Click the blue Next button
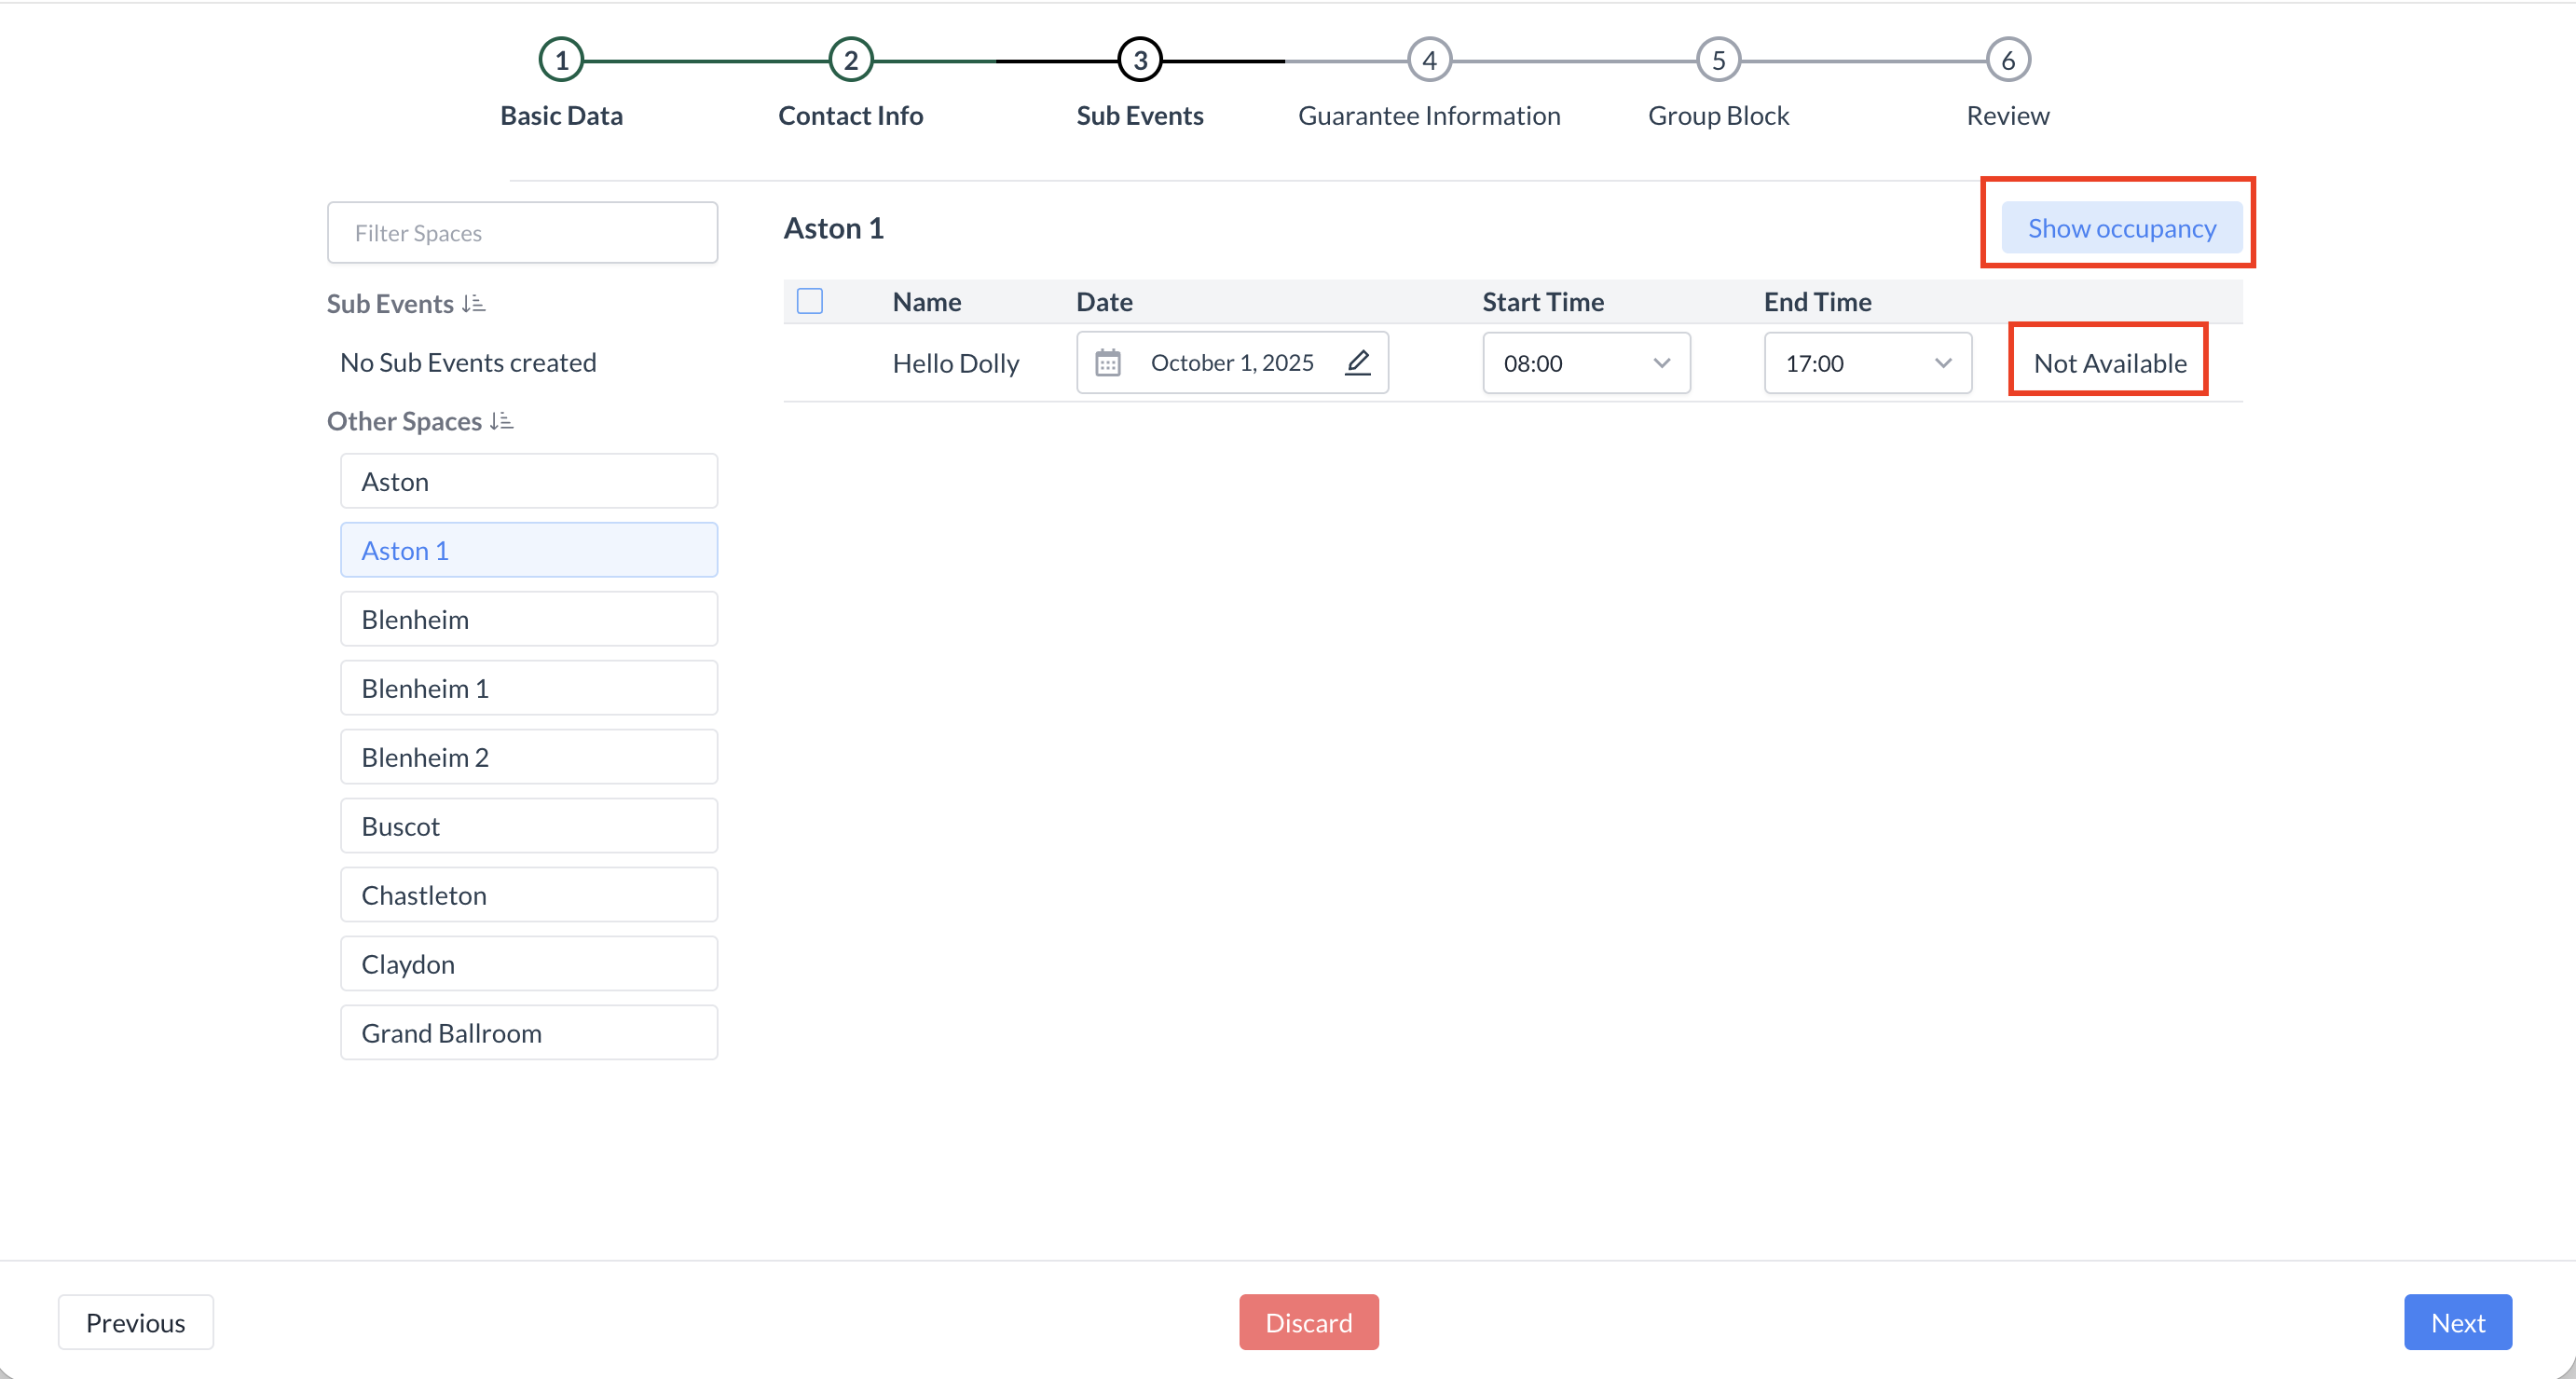The width and height of the screenshot is (2576, 1379). [x=2457, y=1322]
